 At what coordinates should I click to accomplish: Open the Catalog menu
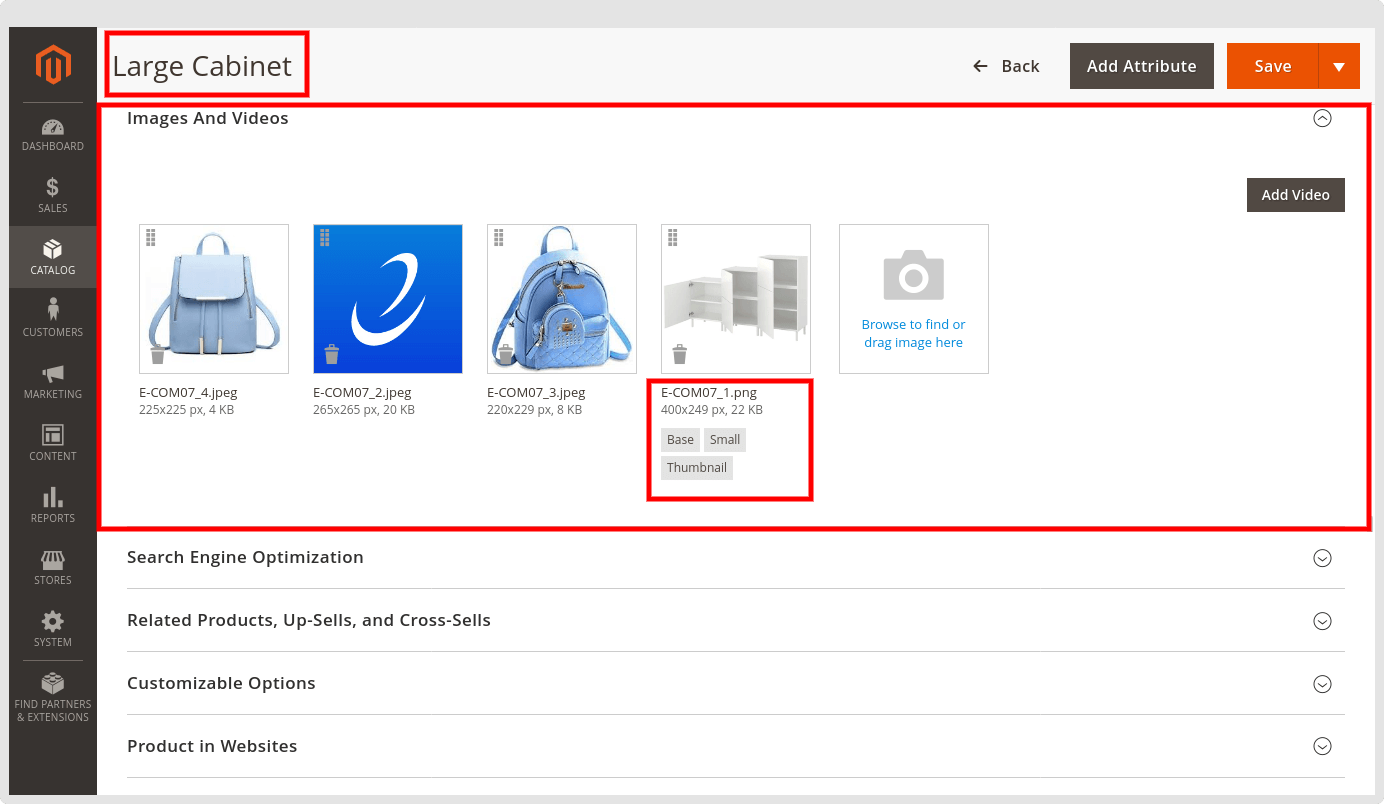53,257
